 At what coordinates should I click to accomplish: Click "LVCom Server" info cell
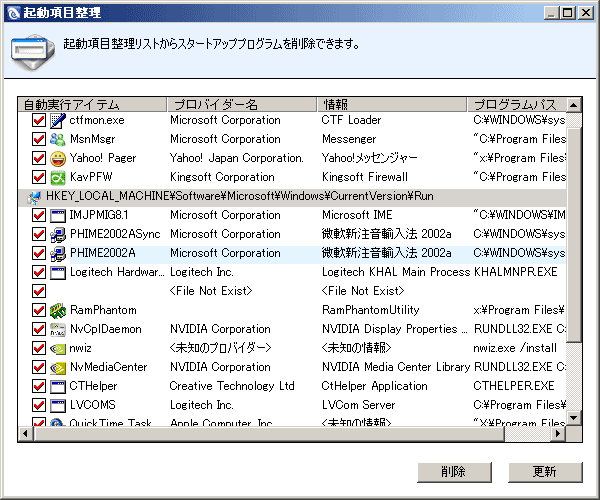pyautogui.click(x=359, y=405)
